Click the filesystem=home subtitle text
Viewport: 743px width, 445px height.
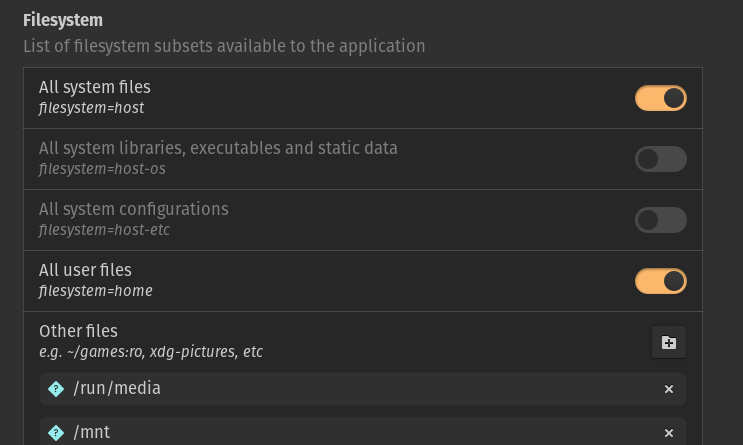click(x=95, y=291)
